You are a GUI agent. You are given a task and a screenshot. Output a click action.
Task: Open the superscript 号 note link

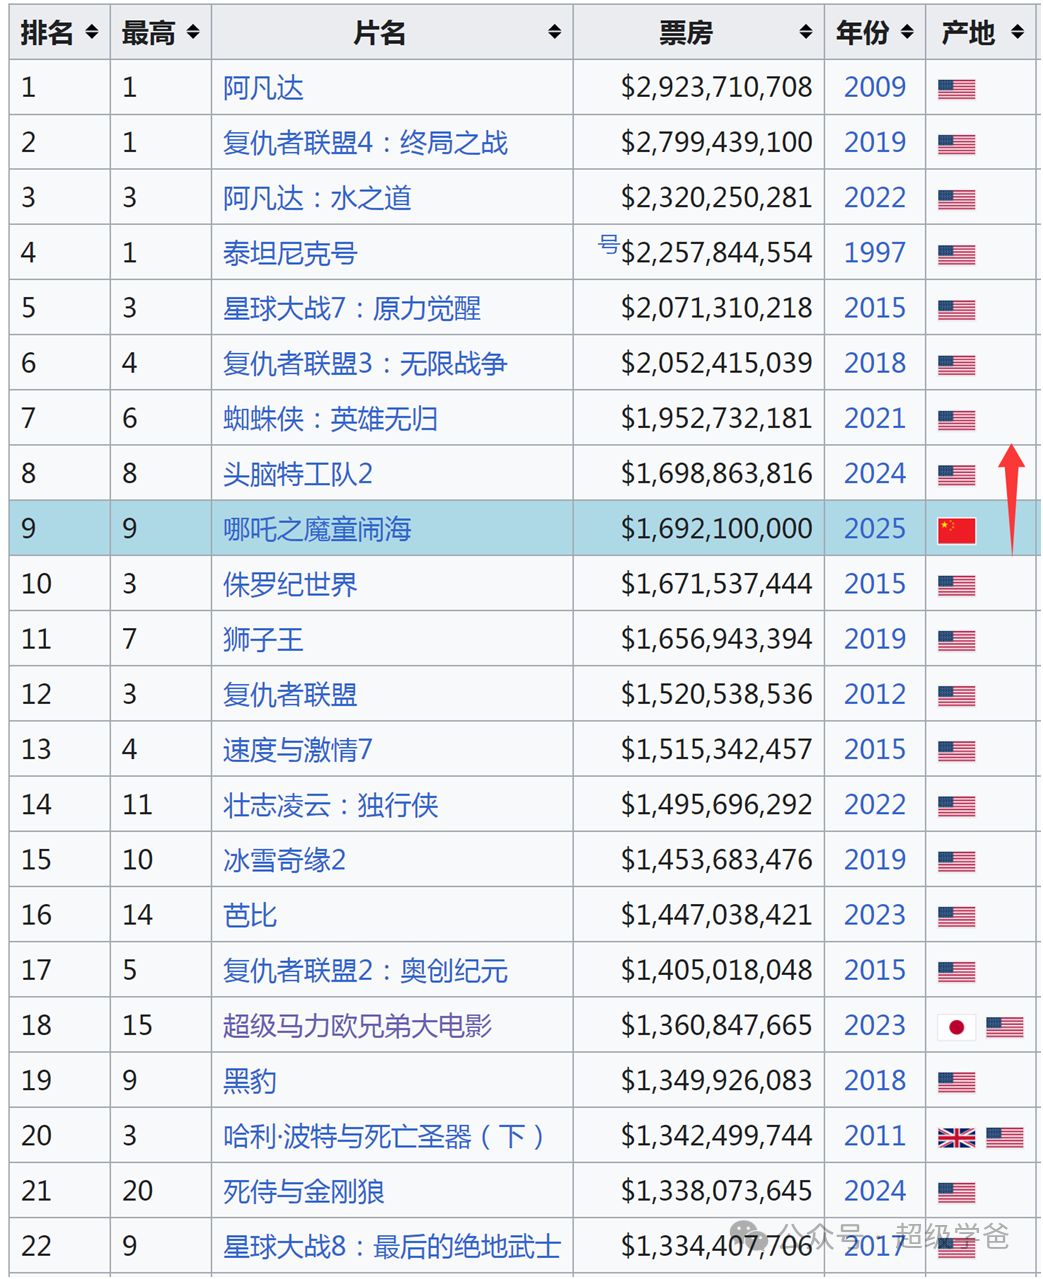608,244
